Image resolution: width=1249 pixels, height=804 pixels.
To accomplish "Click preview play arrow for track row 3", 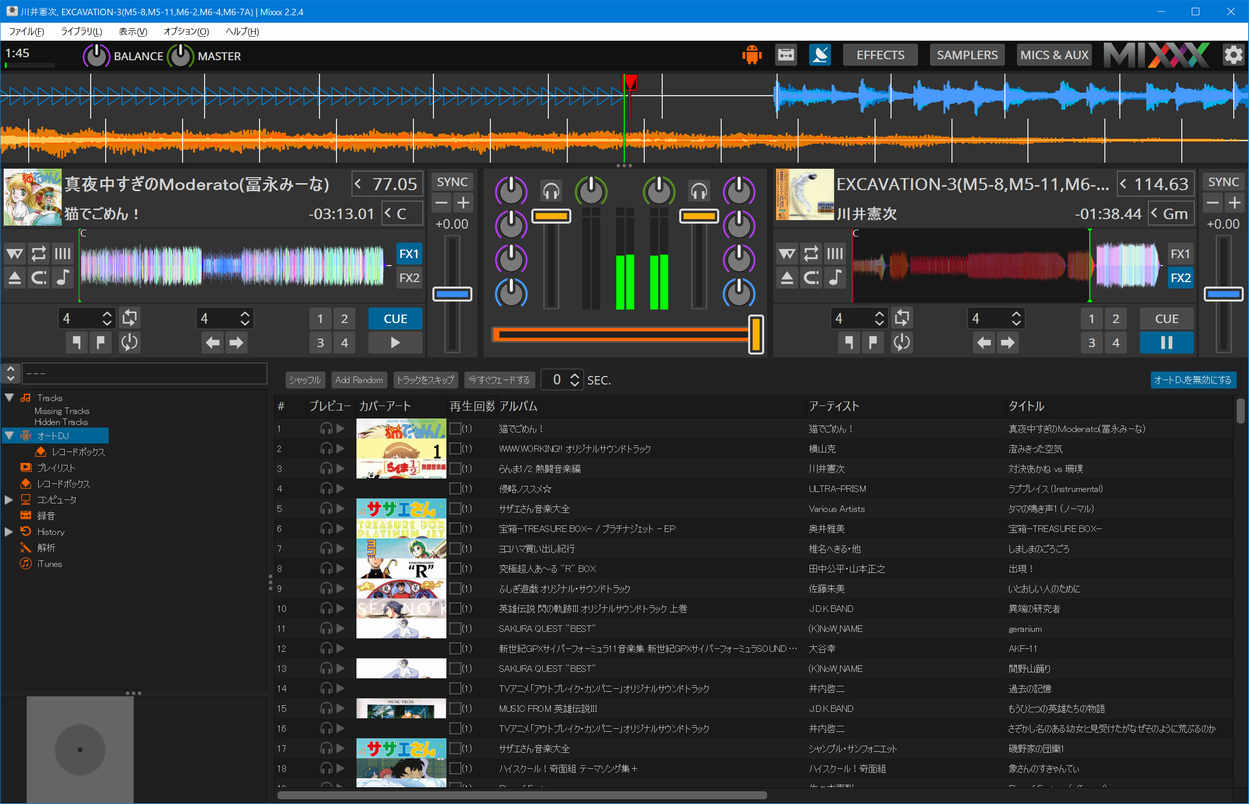I will 340,469.
